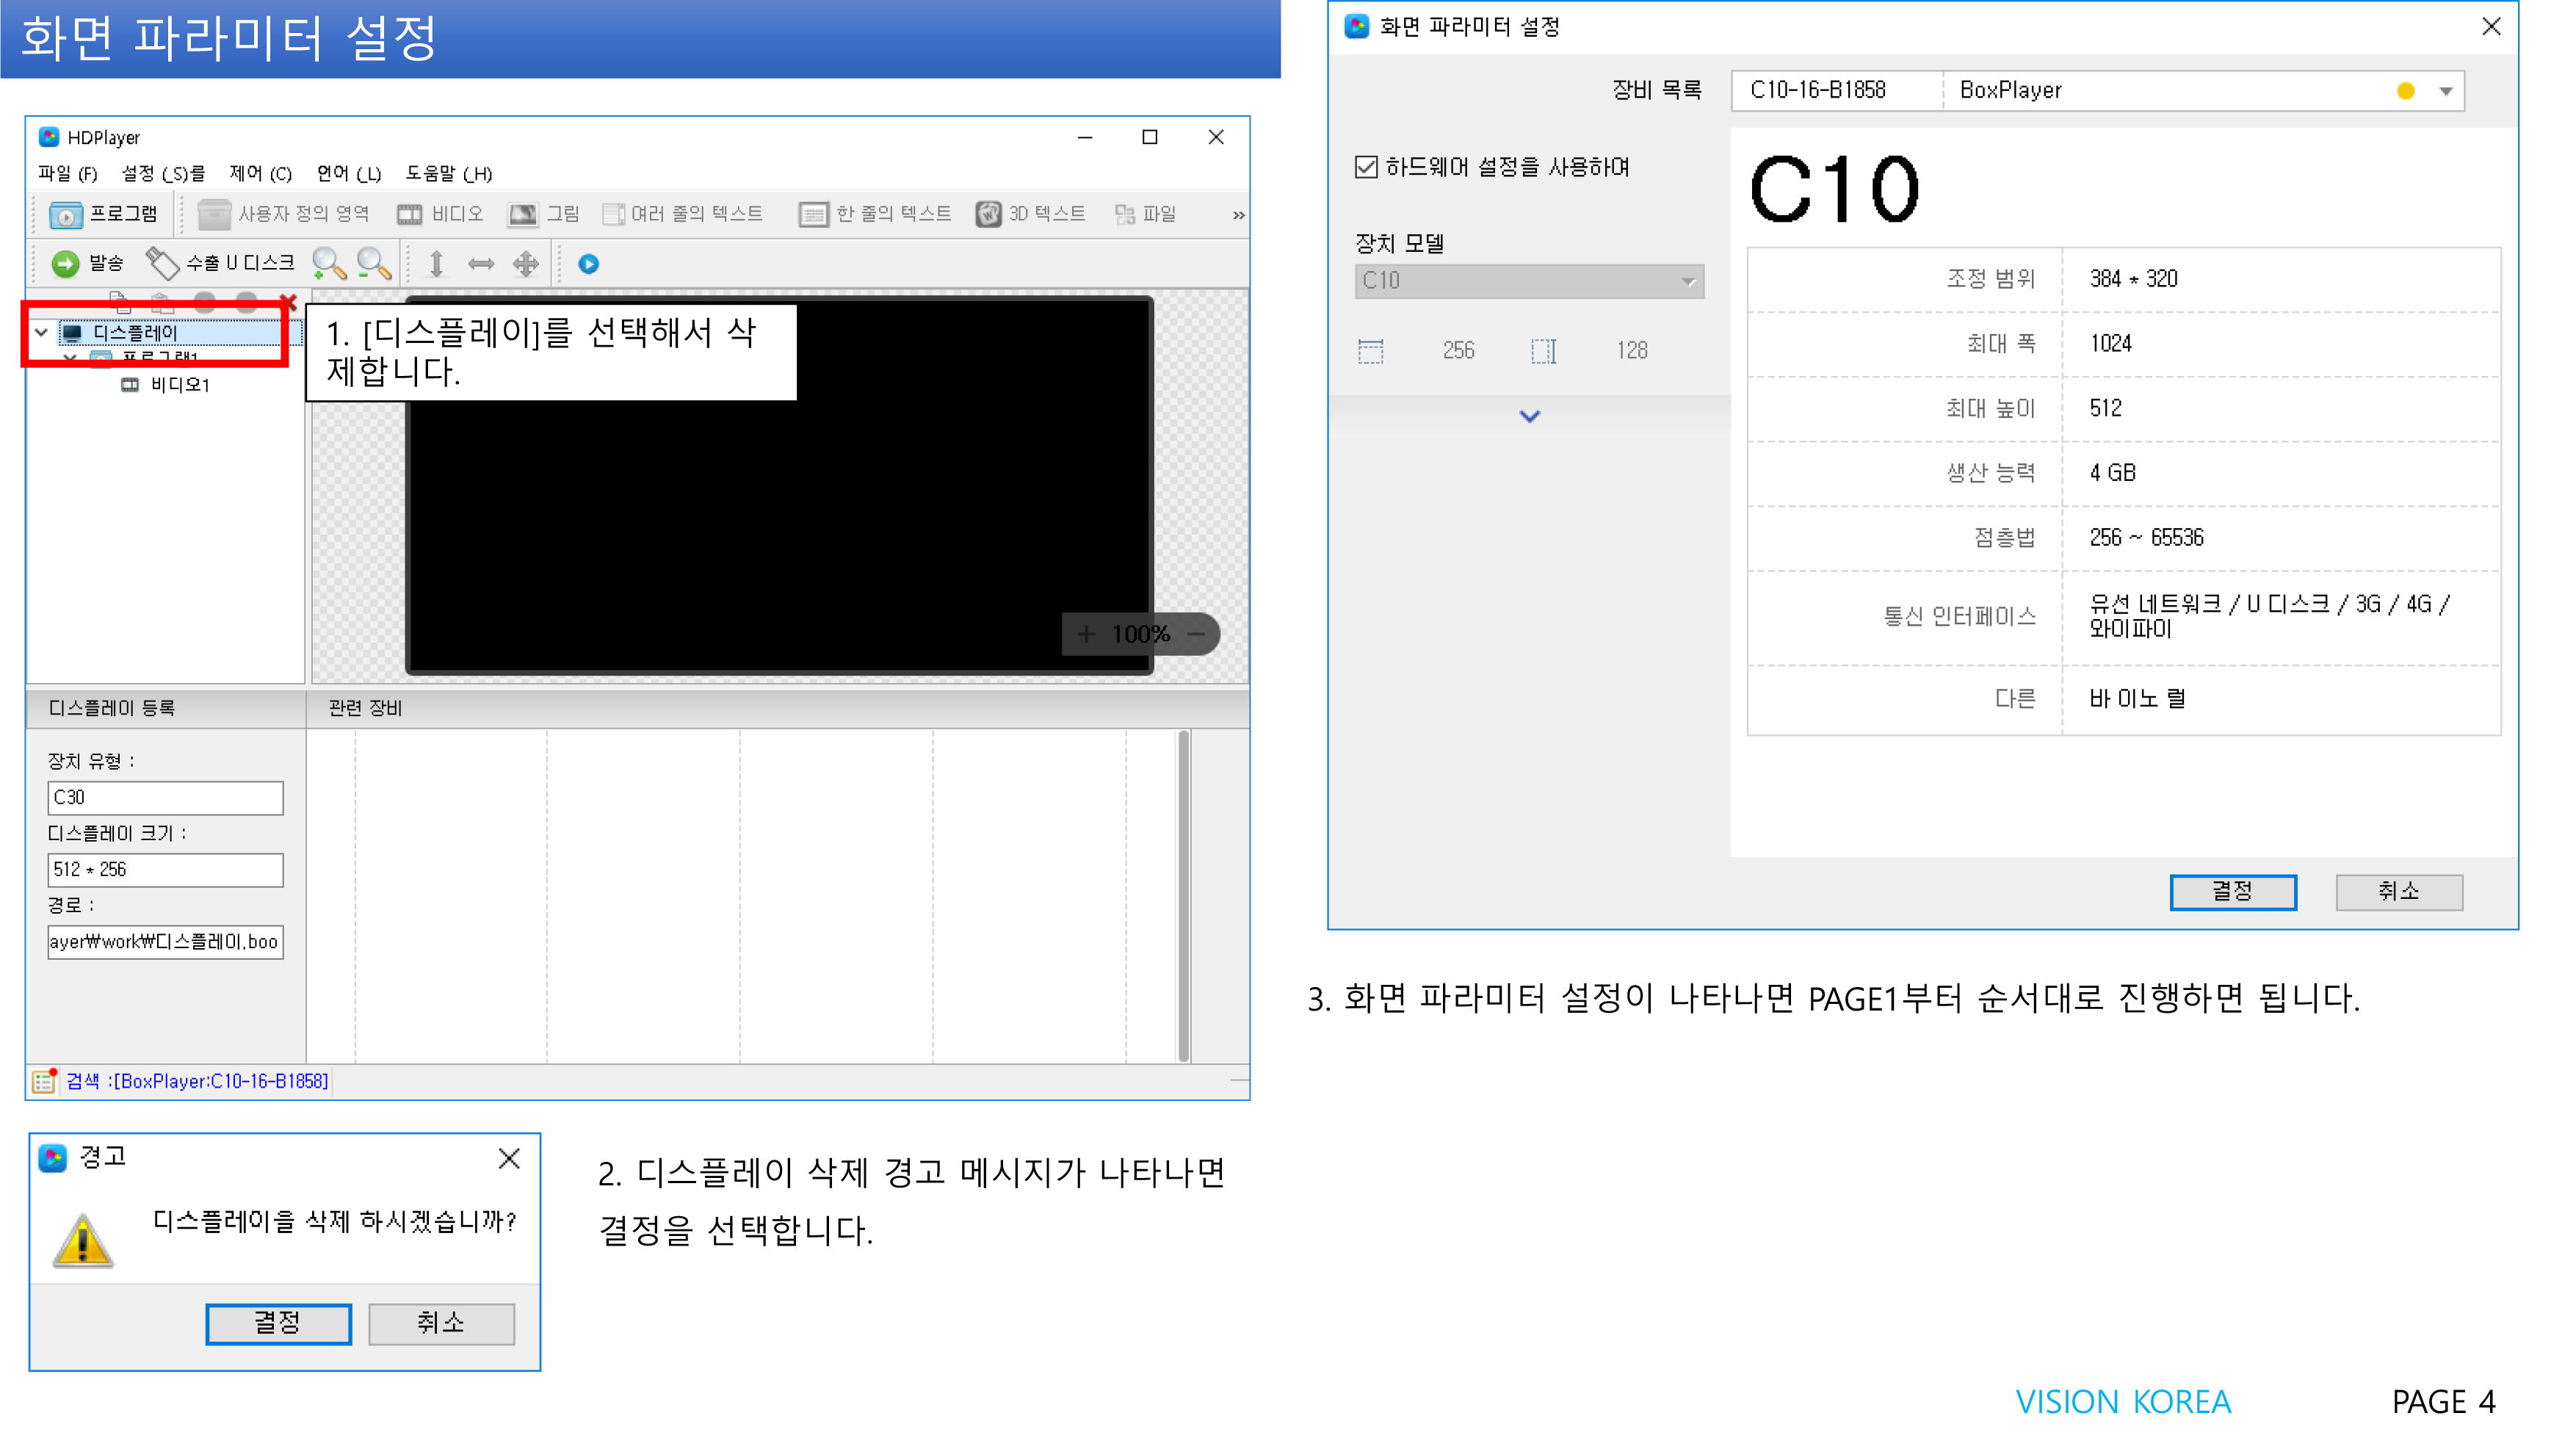Open the 제어 (C) menu
The image size is (2576, 1449).
(261, 173)
